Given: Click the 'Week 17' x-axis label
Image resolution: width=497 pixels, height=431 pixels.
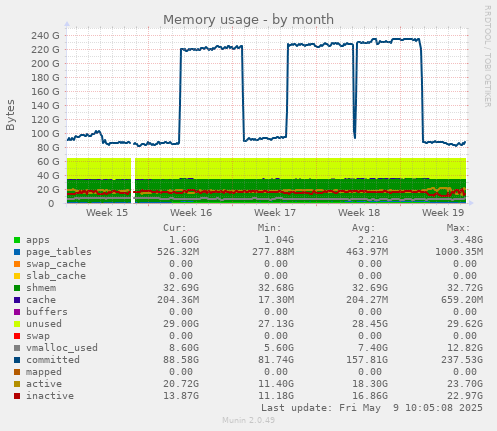Looking at the screenshot, I should (275, 213).
